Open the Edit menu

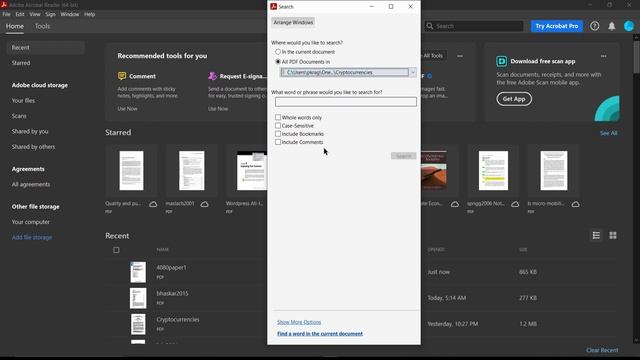(x=20, y=14)
